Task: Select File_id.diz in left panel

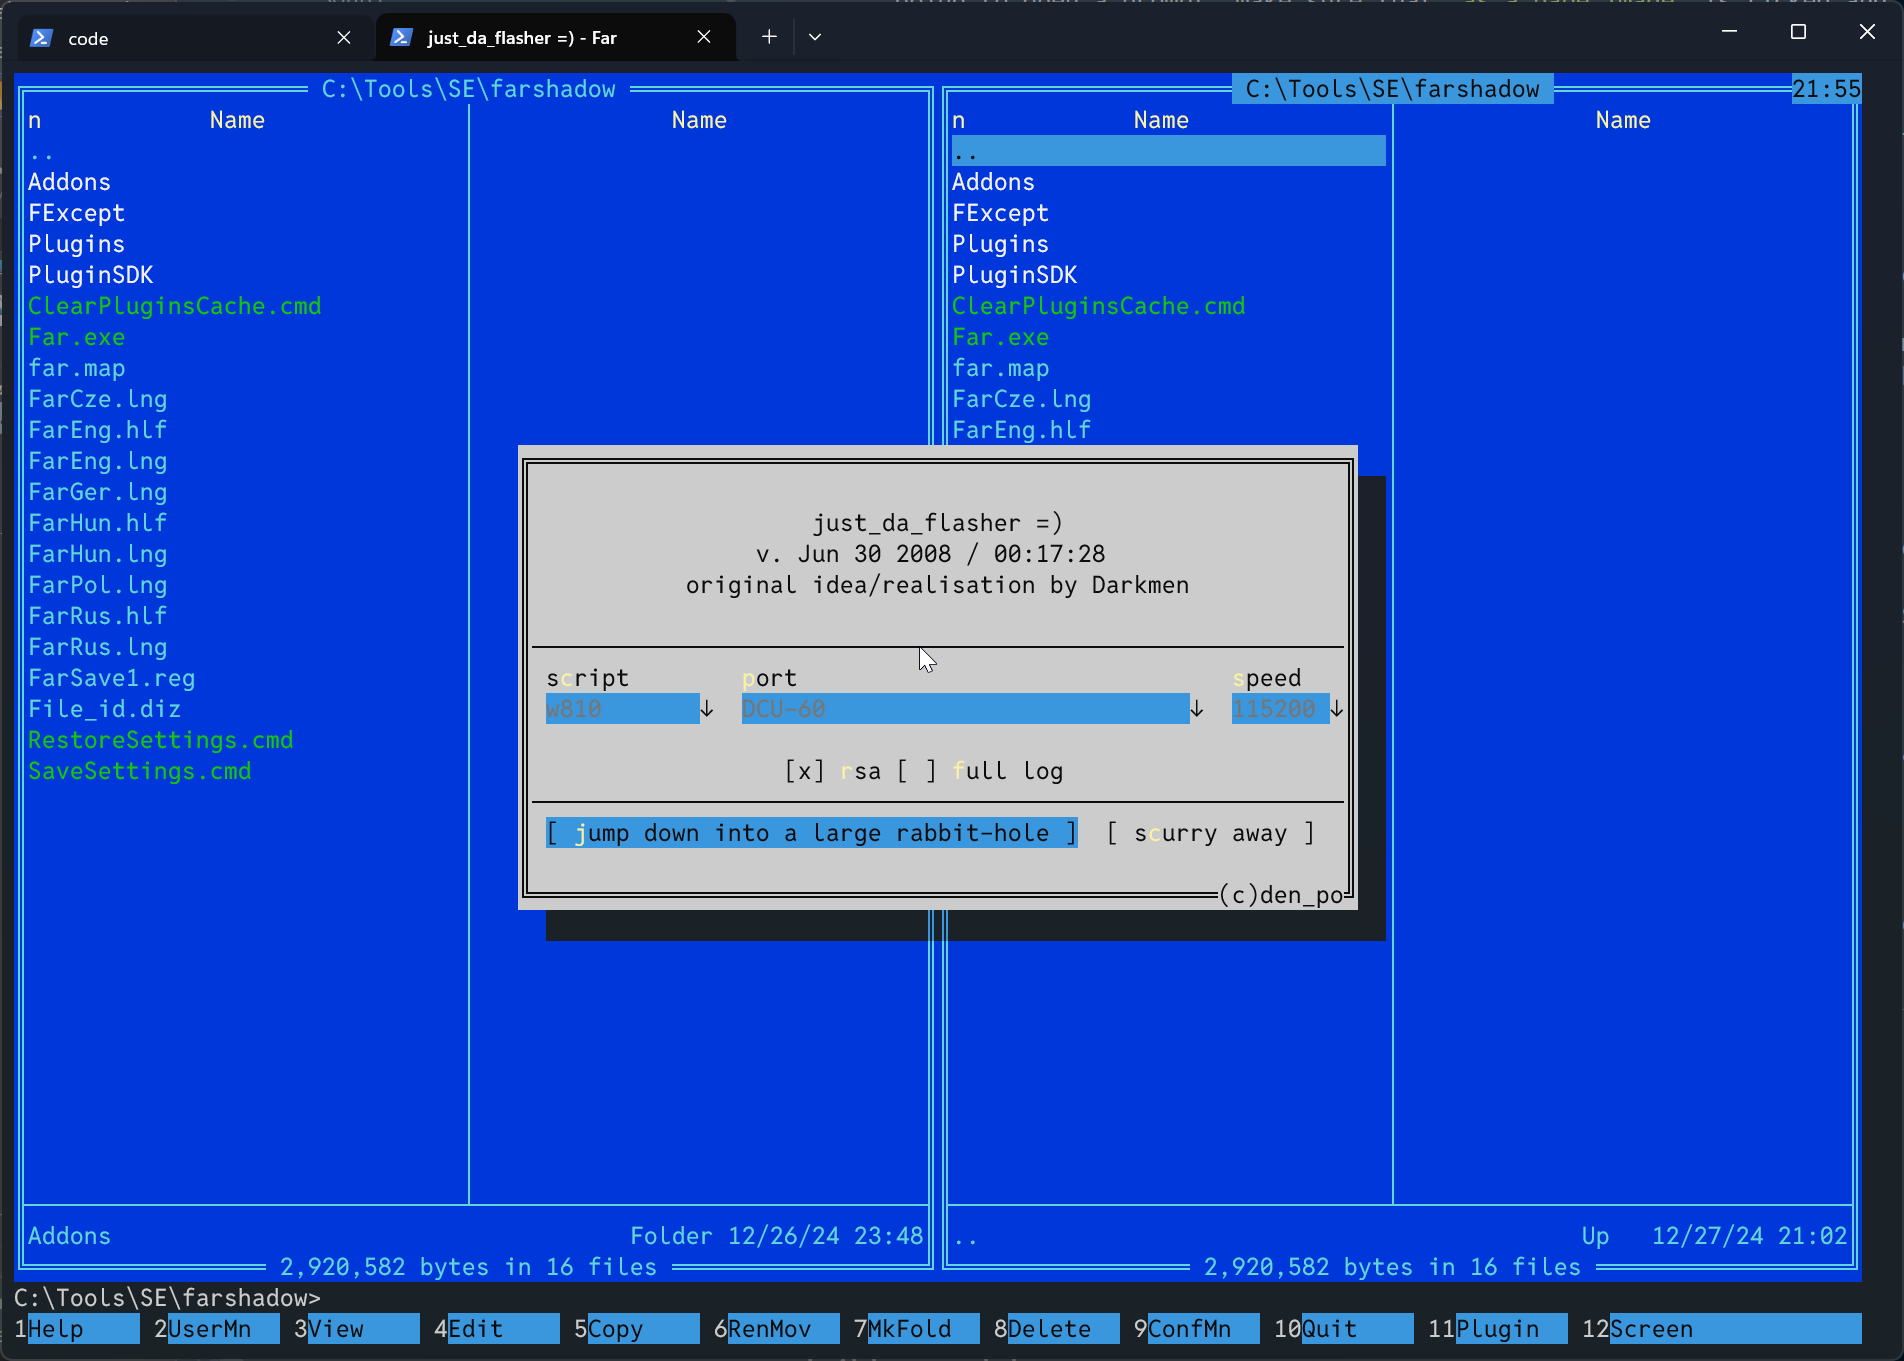Action: point(105,709)
